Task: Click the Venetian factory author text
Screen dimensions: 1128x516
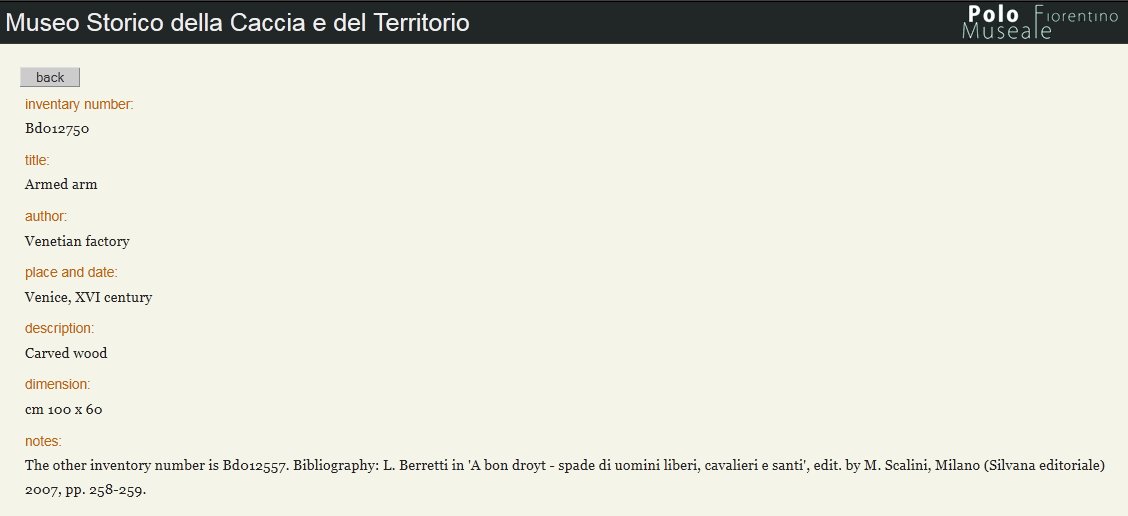Action: tap(77, 241)
